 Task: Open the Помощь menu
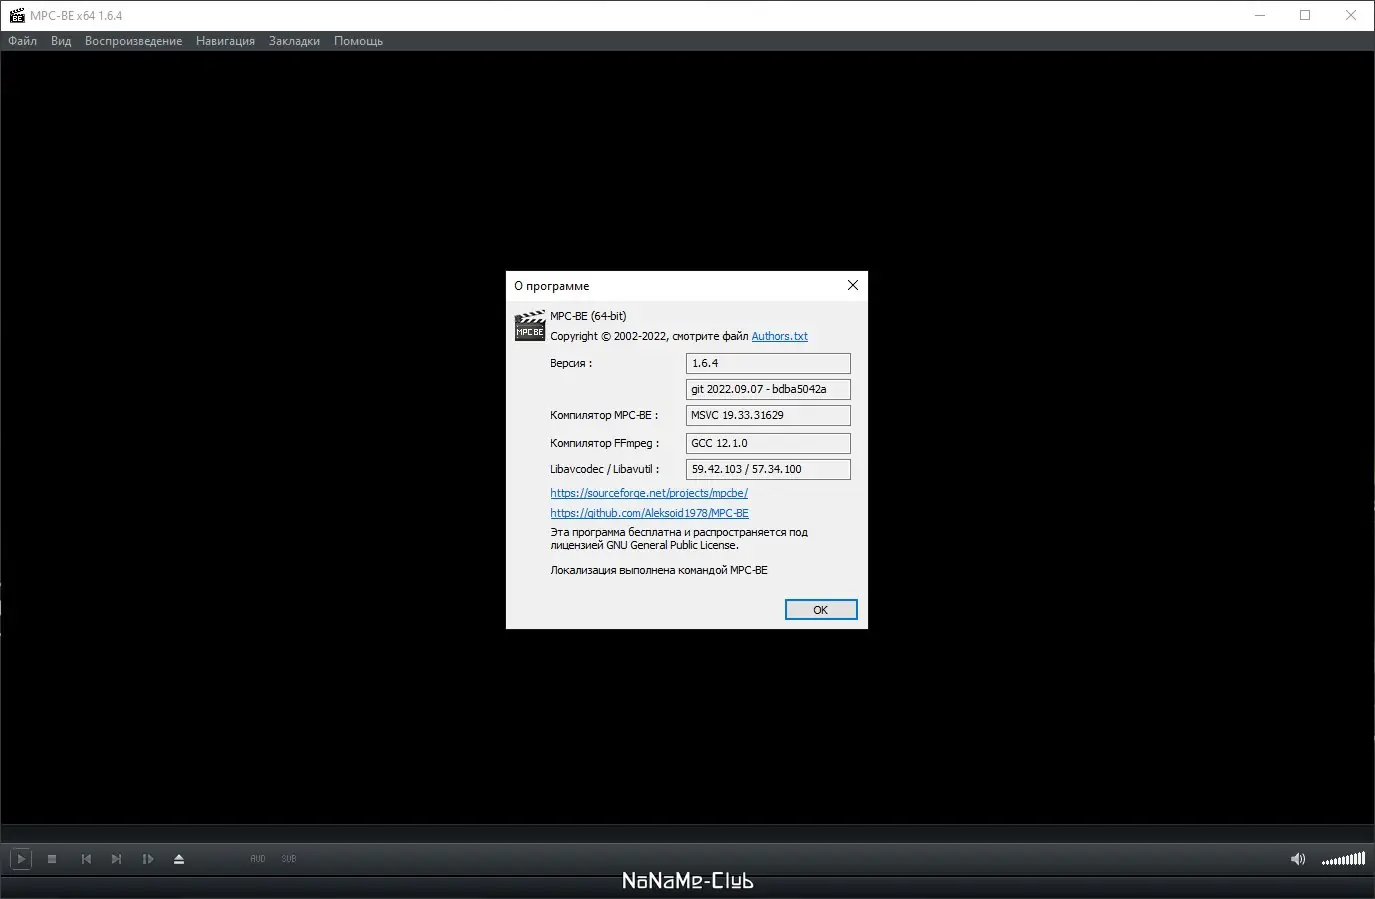pos(358,40)
